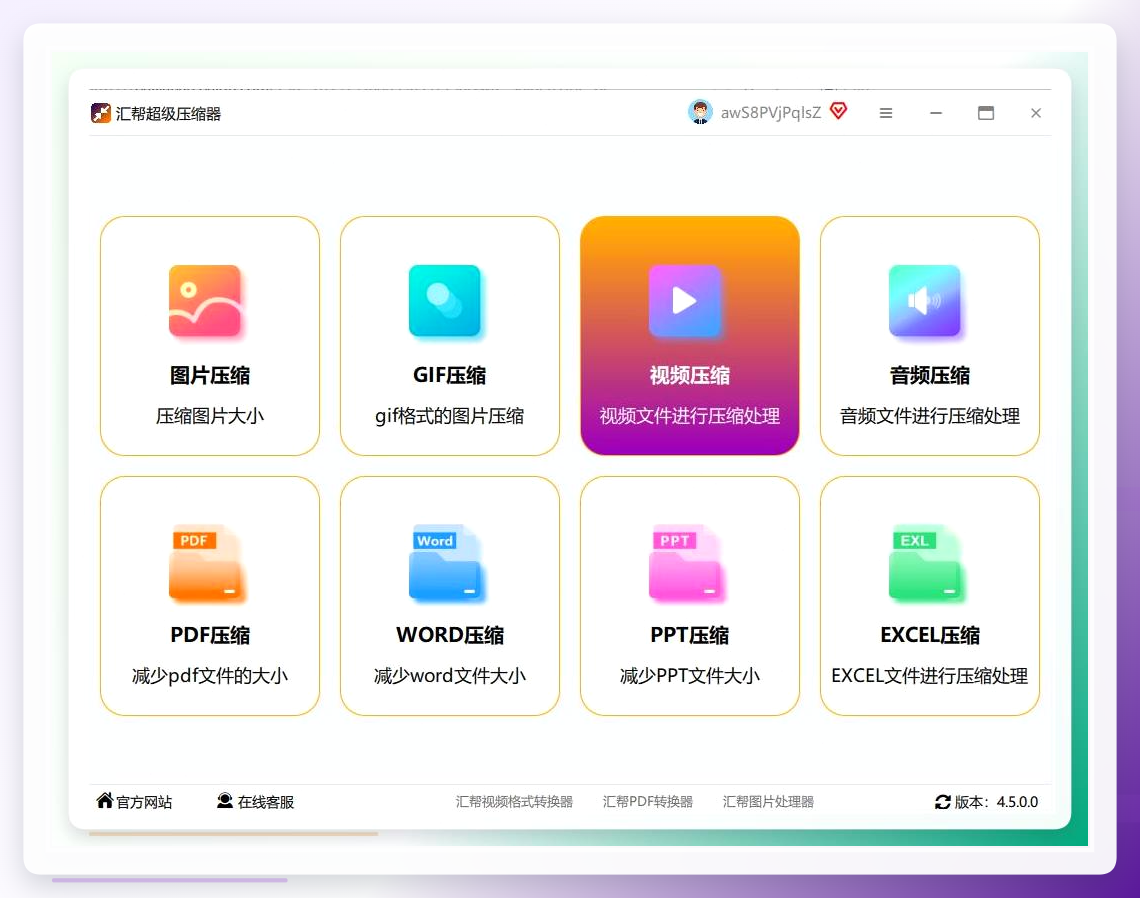Click the username awS8PVjPqlsZ

pyautogui.click(x=771, y=113)
